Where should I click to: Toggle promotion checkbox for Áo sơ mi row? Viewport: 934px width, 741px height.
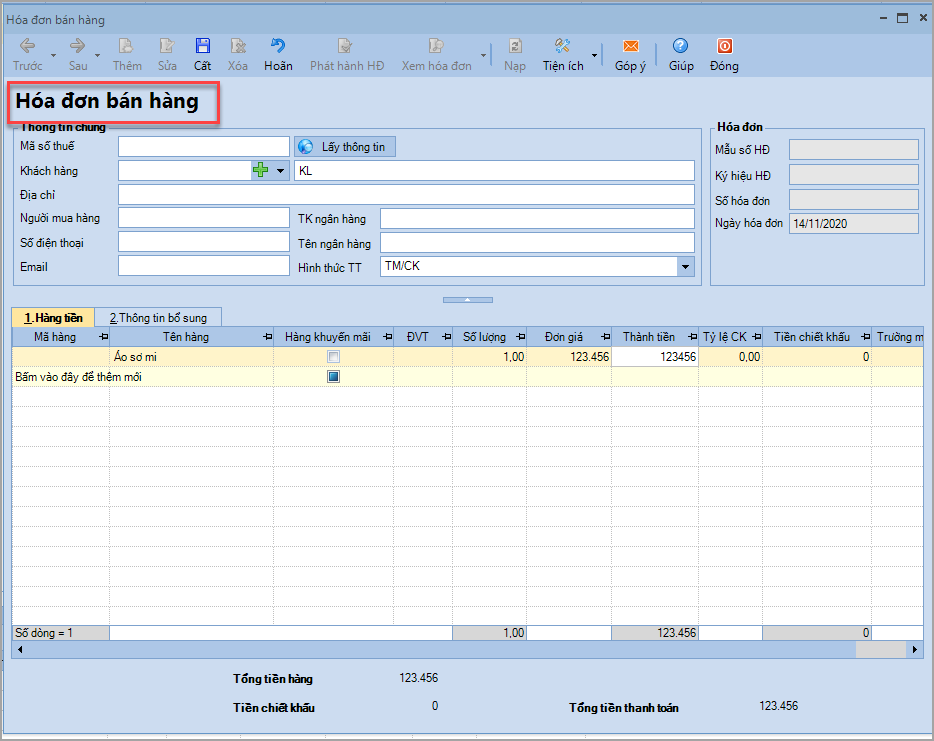pyautogui.click(x=334, y=357)
